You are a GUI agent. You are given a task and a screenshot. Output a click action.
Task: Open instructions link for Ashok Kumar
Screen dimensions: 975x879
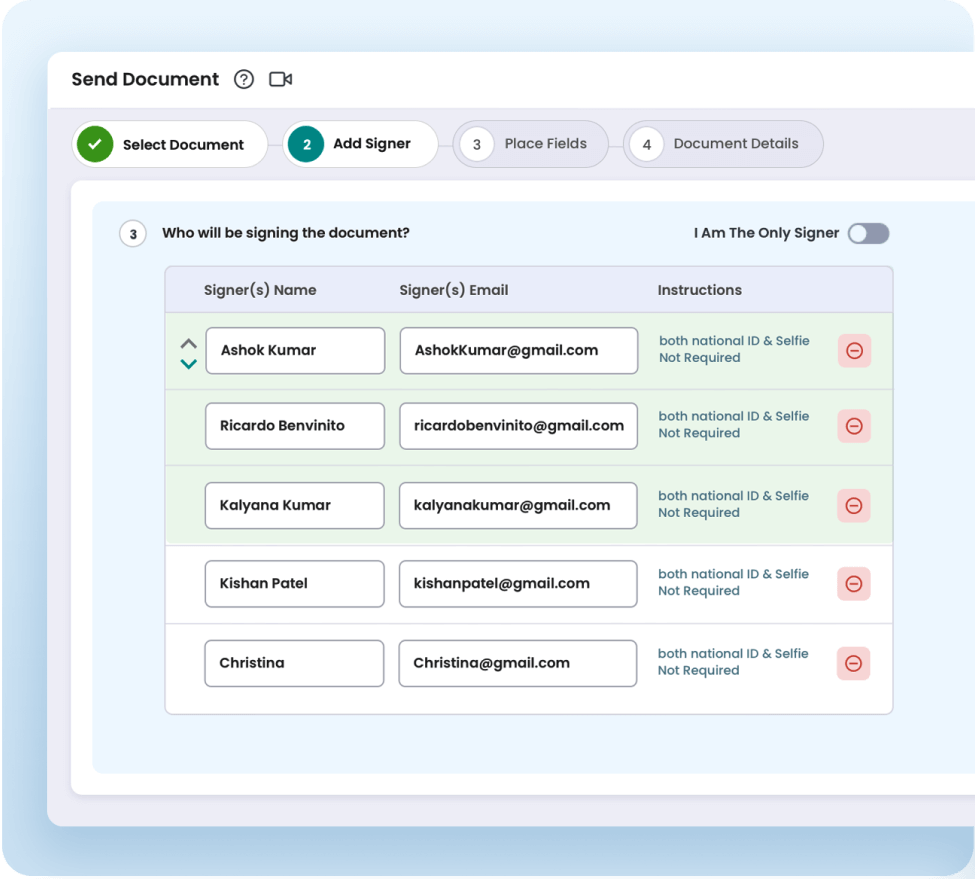coord(733,349)
